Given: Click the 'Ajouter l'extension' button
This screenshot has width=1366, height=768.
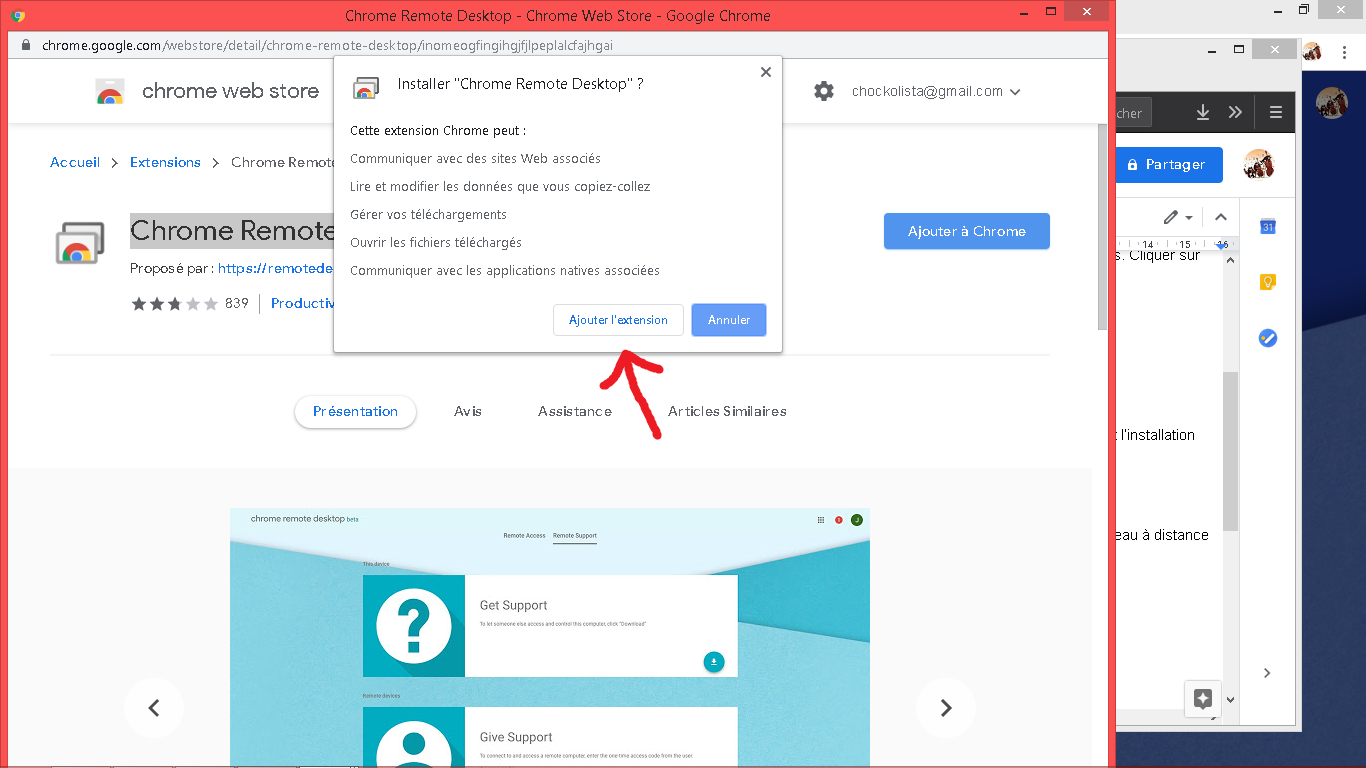Looking at the screenshot, I should click(618, 320).
